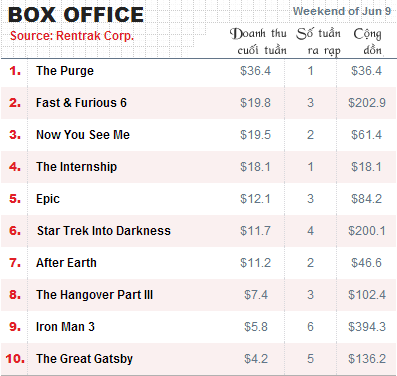Click the $36.4 weekend gross for The Purge

256,71
